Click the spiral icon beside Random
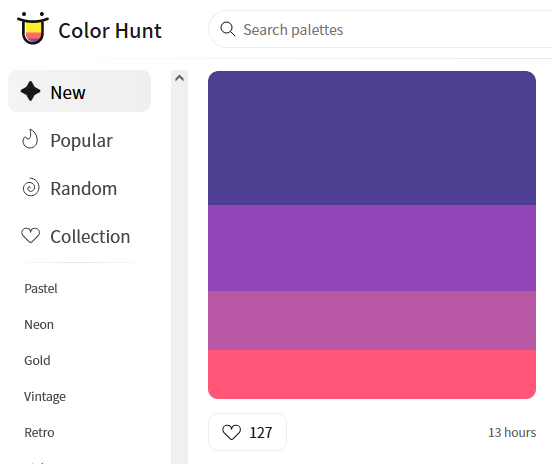552x464 pixels. [x=31, y=187]
